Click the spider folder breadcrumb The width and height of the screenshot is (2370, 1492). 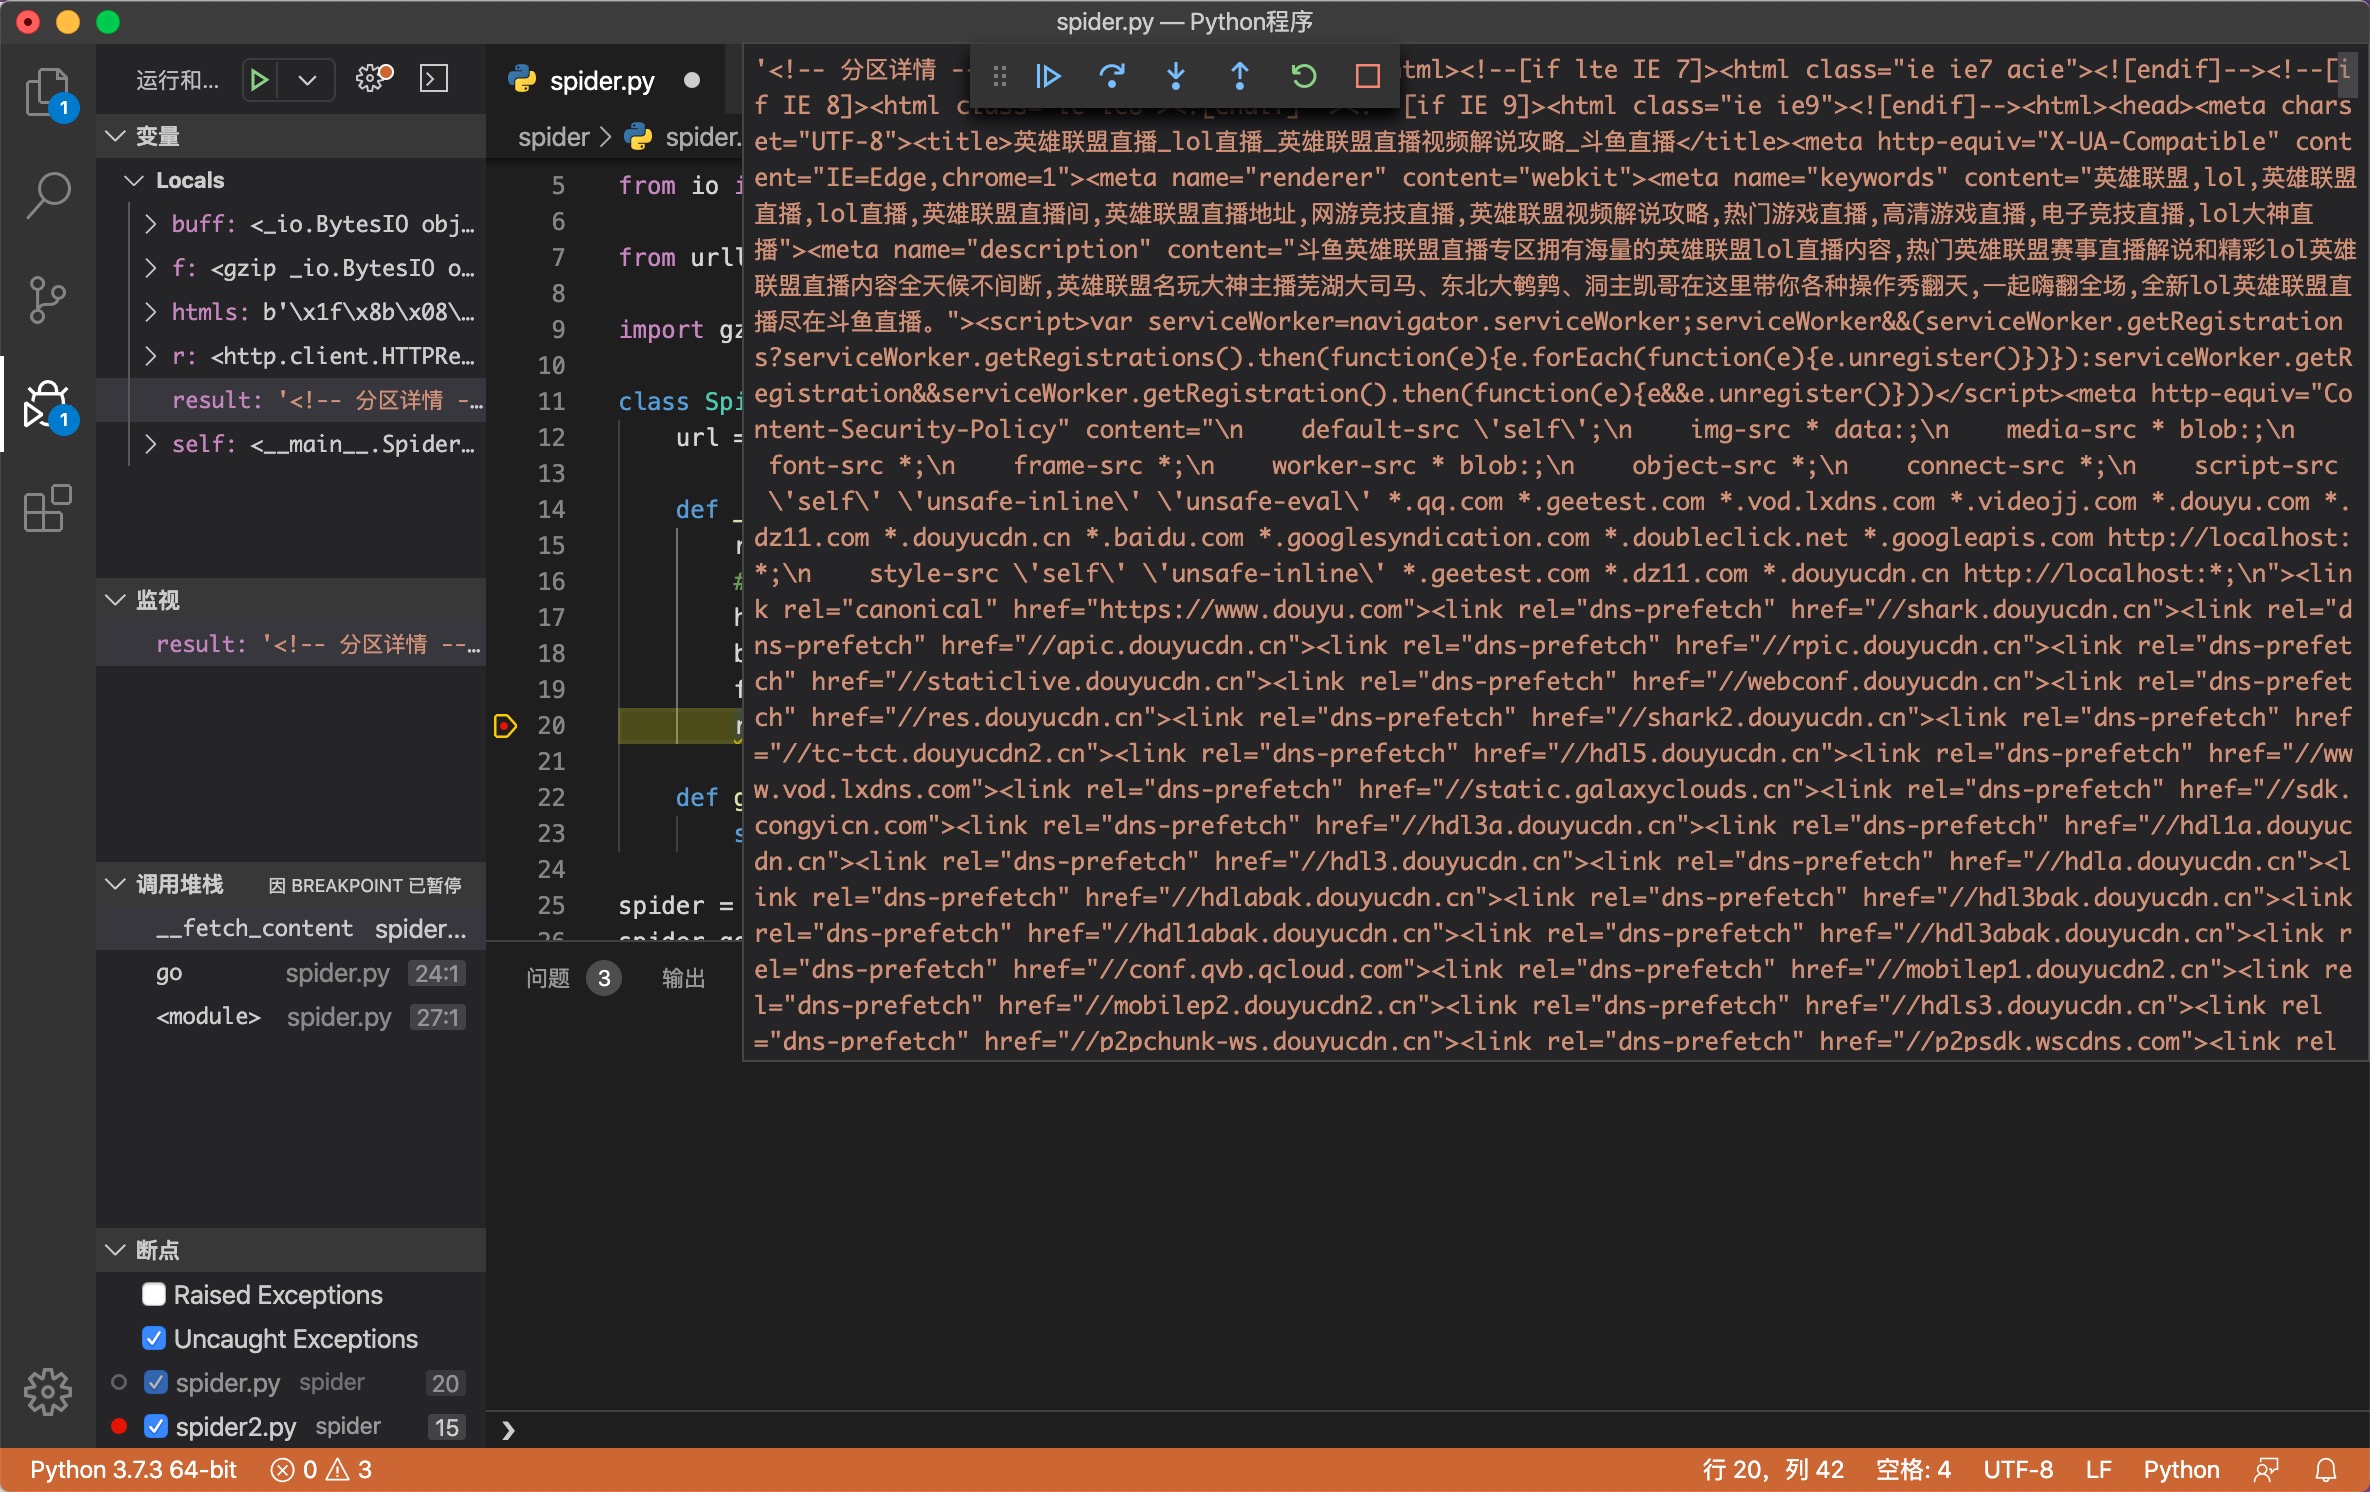pyautogui.click(x=553, y=137)
